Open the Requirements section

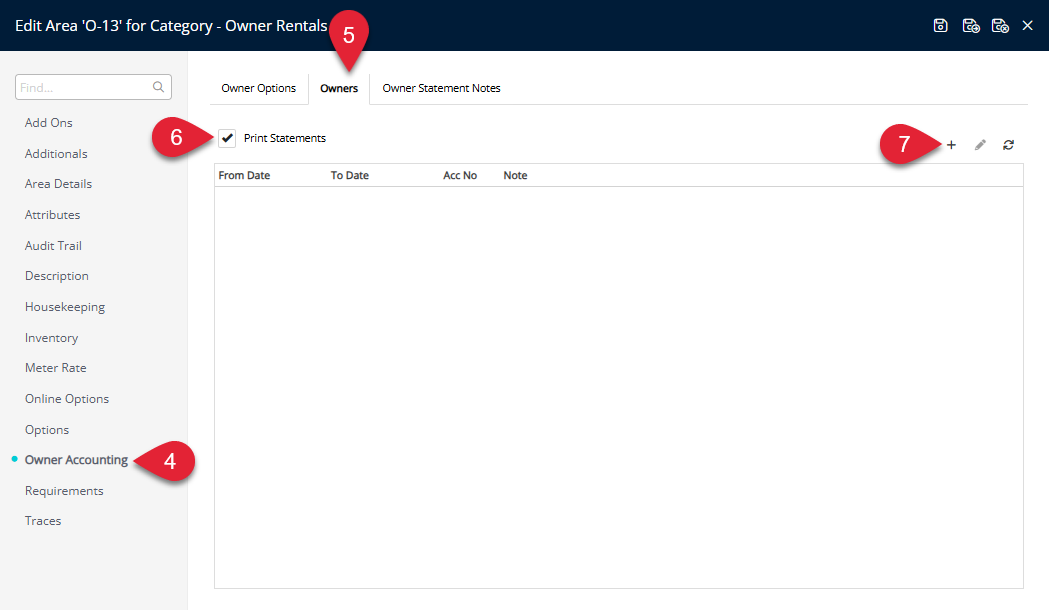pyautogui.click(x=64, y=491)
